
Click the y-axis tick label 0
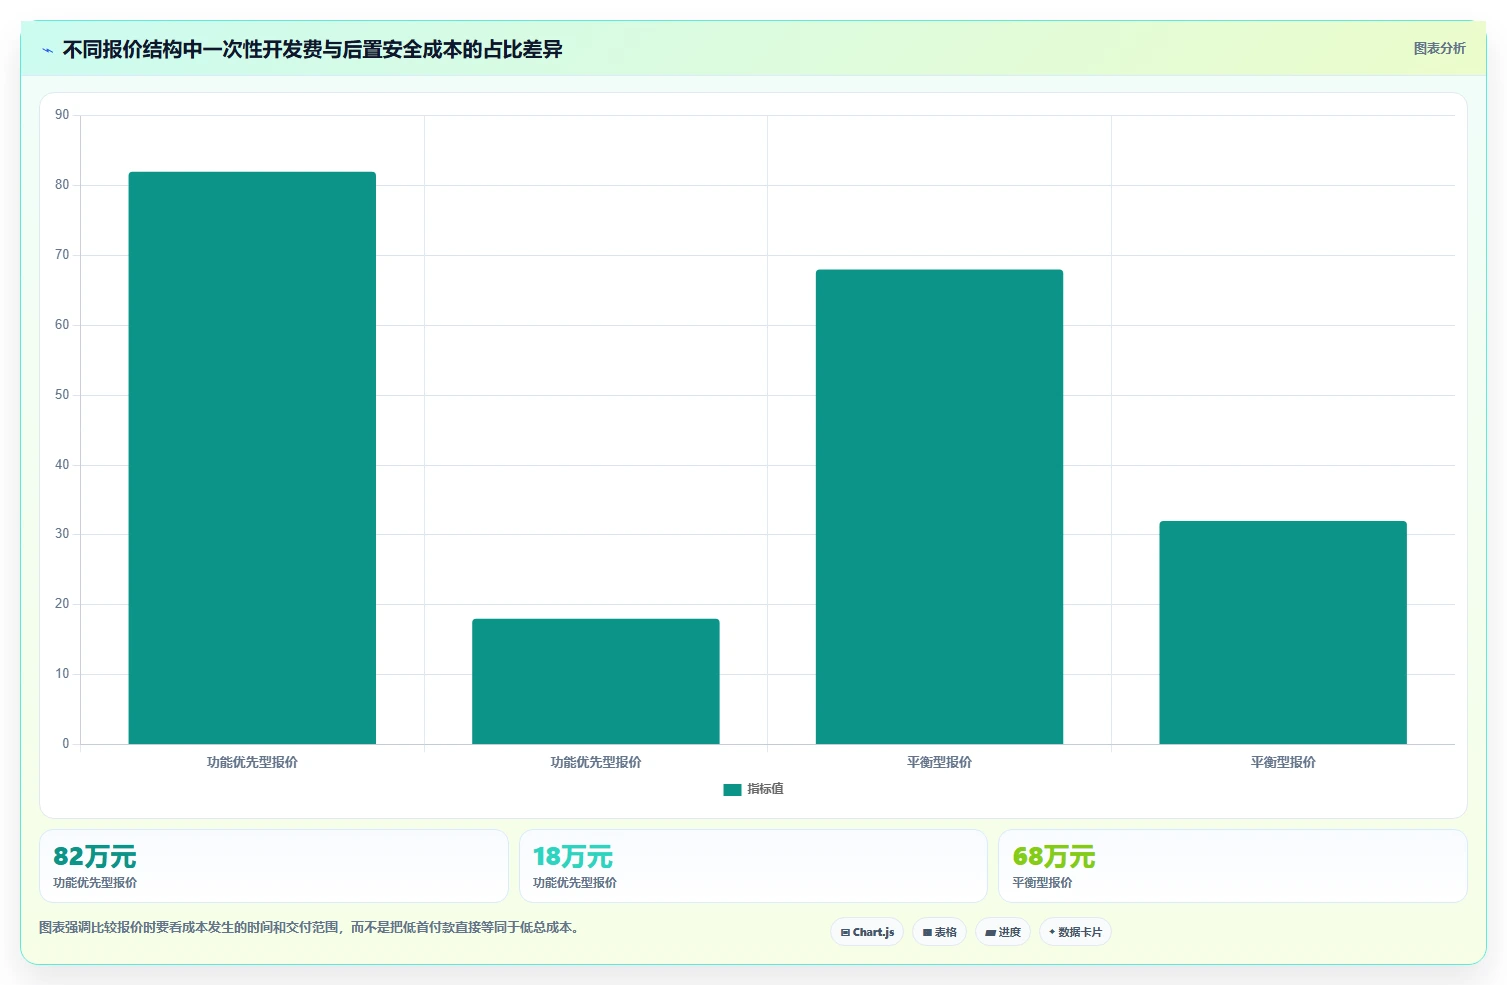pyautogui.click(x=66, y=744)
